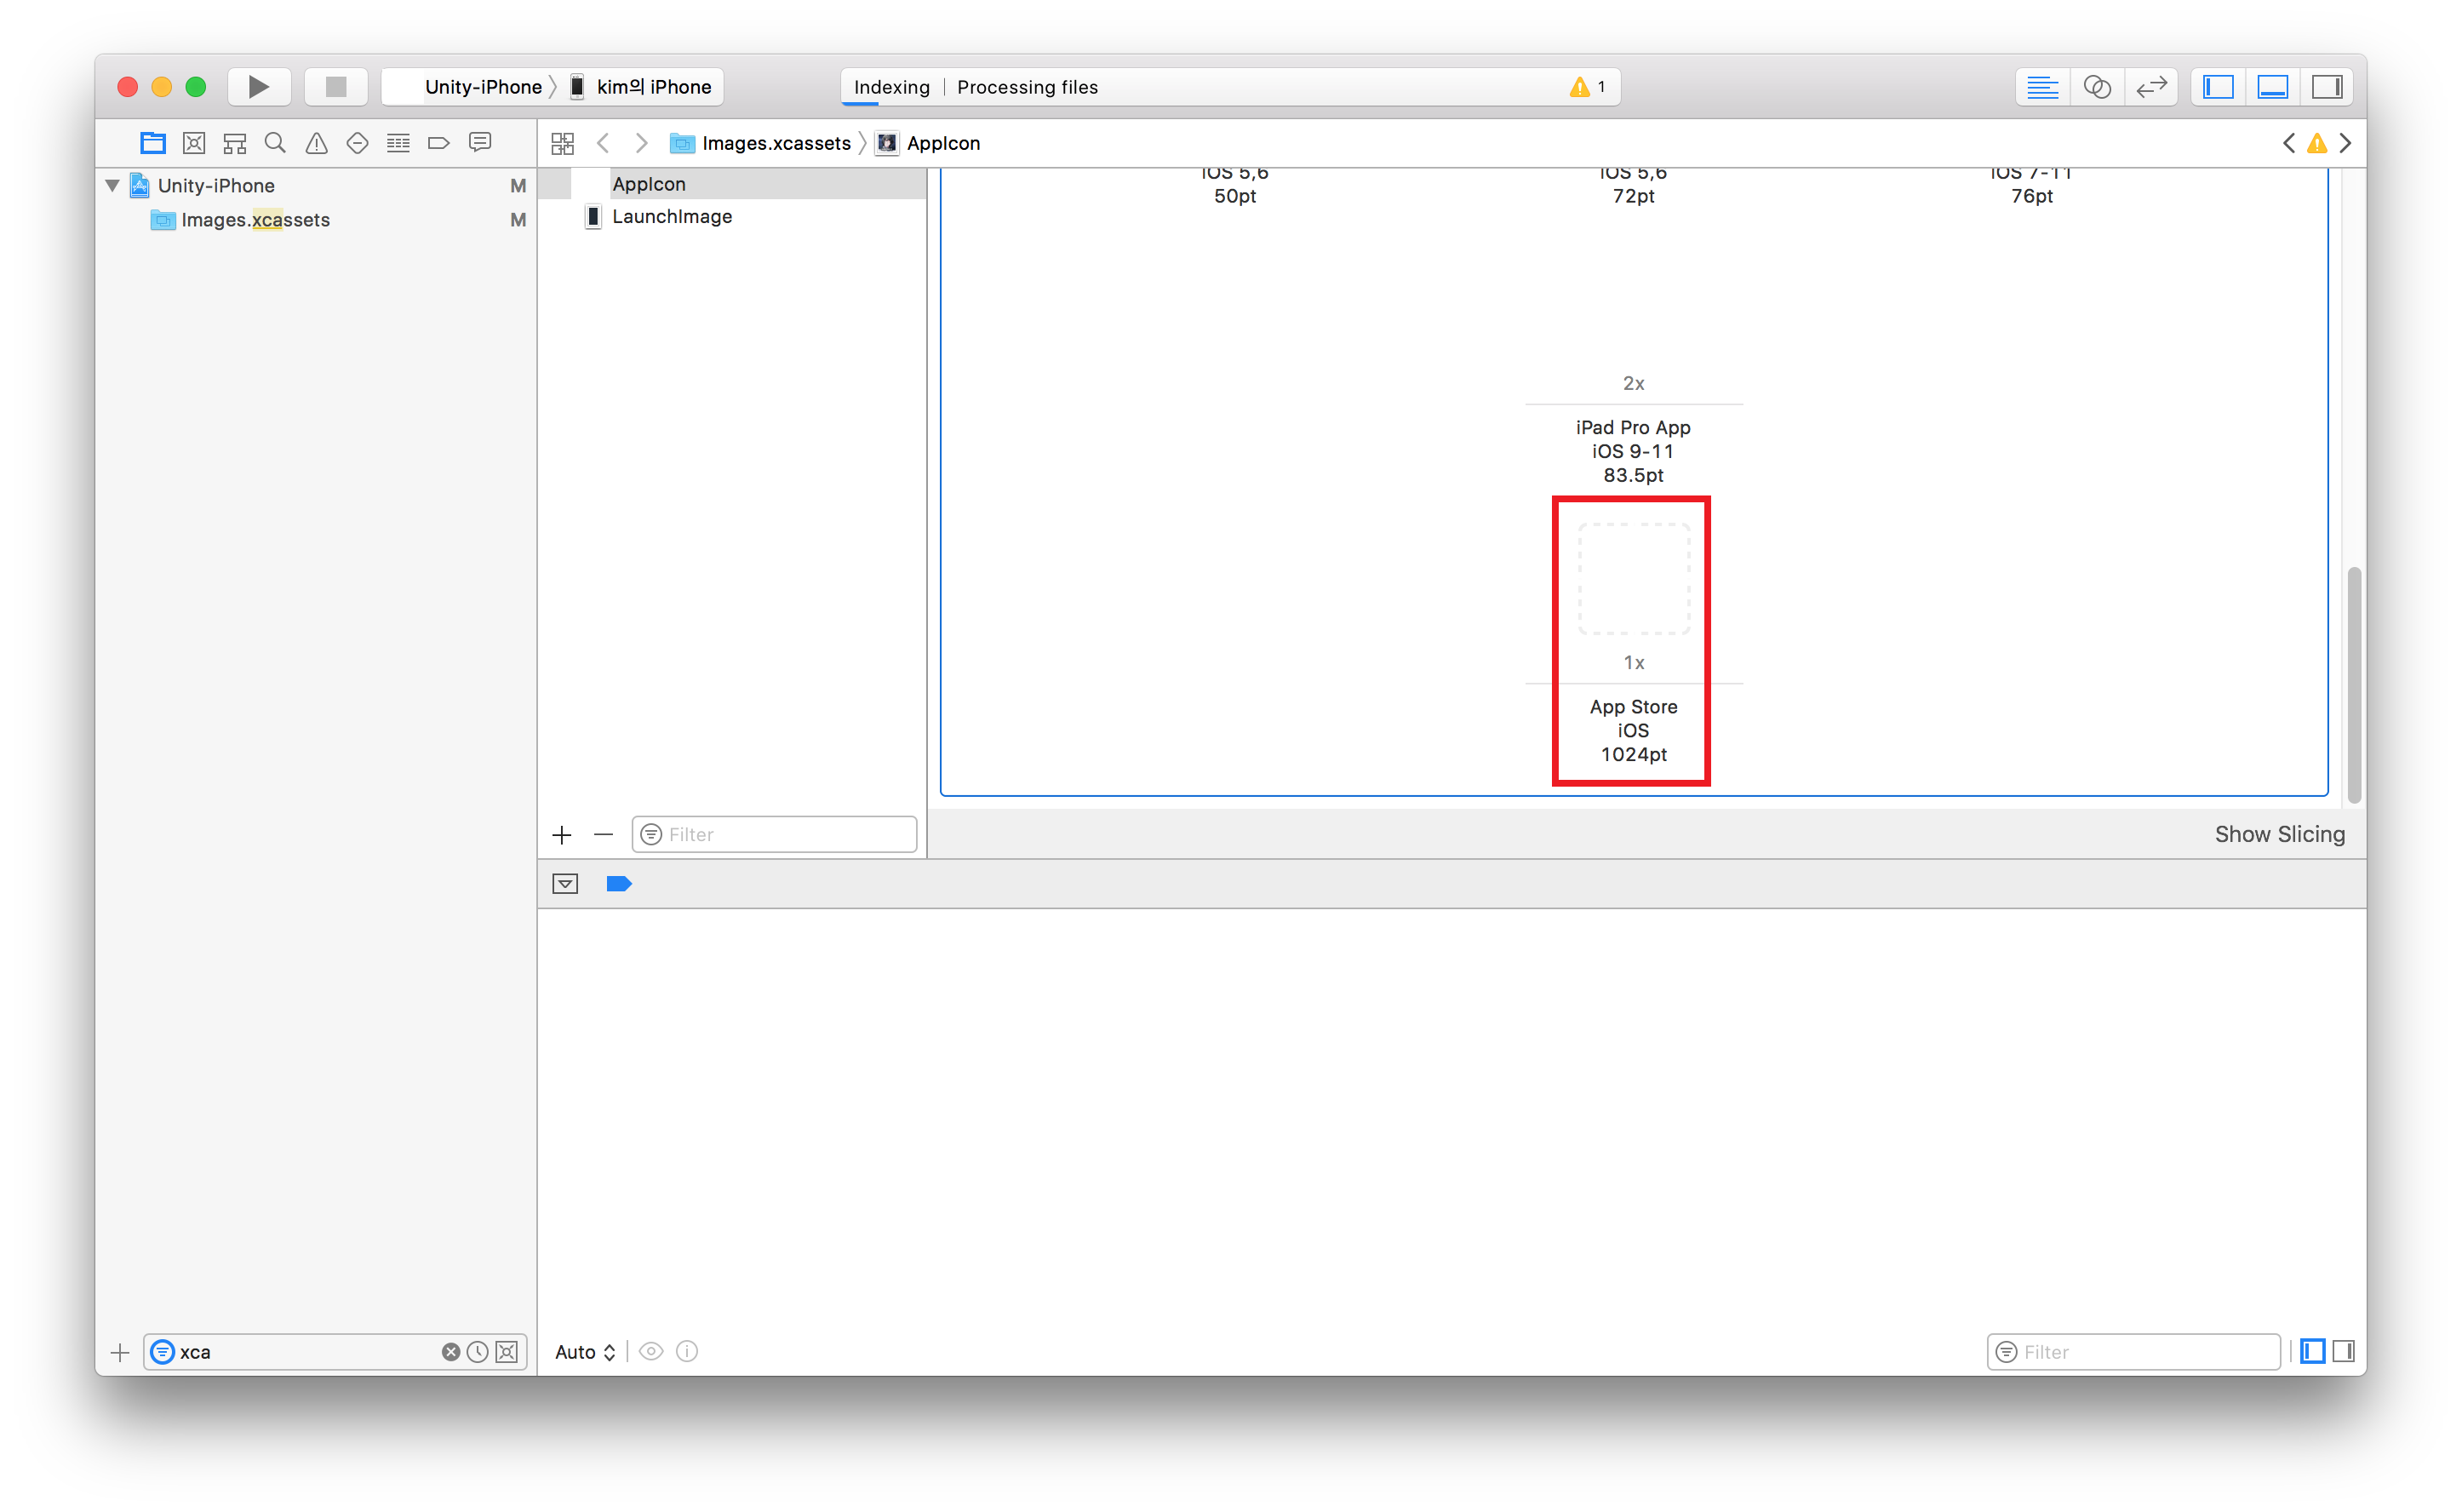The image size is (2462, 1512).
Task: Click the Run (play) button
Action: (258, 87)
